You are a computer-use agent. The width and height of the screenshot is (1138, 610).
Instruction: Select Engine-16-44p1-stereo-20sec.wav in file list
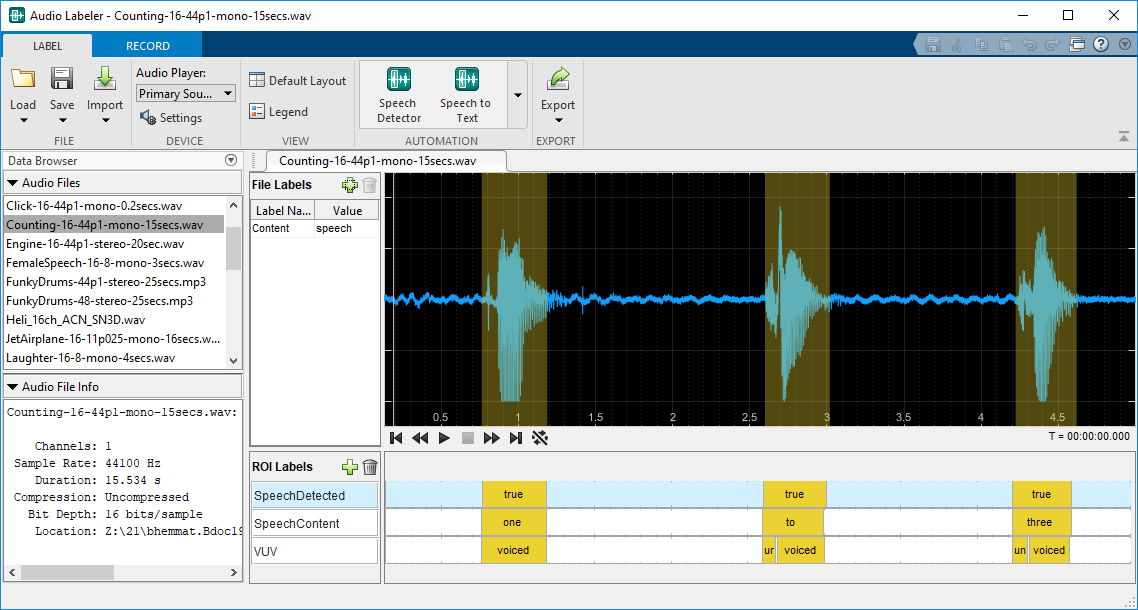(x=95, y=244)
